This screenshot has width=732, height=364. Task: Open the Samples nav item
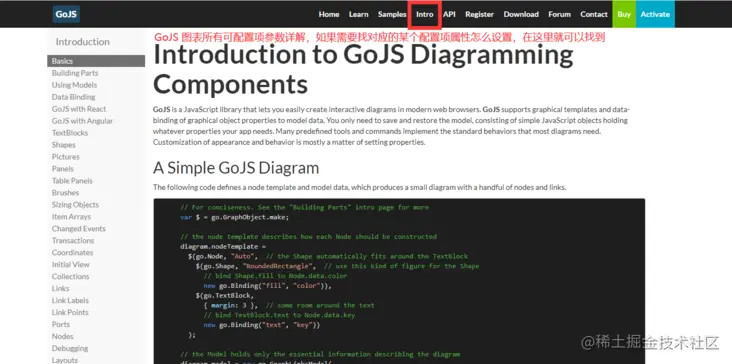[x=392, y=14]
